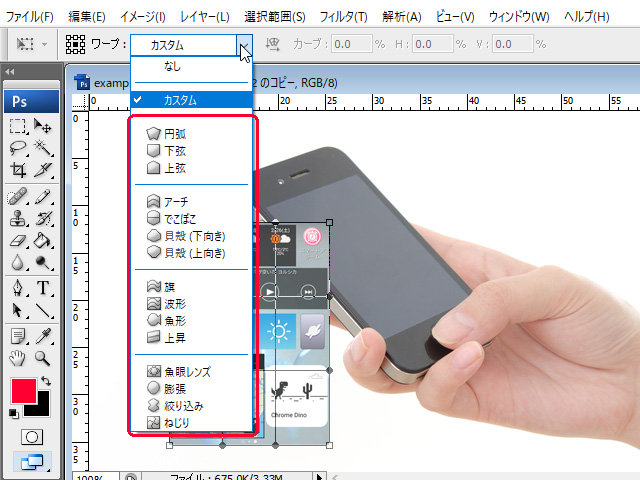Swap foreground and background colors
640x480 pixels.
click(x=46, y=381)
